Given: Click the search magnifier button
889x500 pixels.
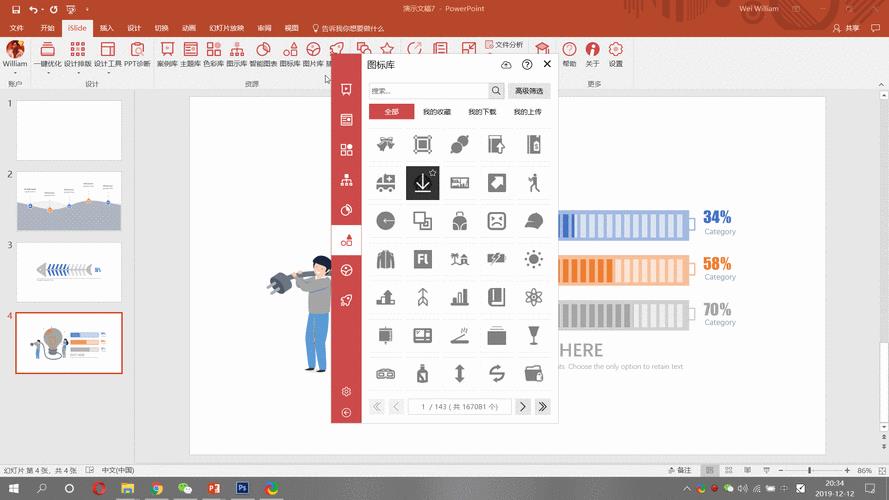Looking at the screenshot, I should 497,91.
